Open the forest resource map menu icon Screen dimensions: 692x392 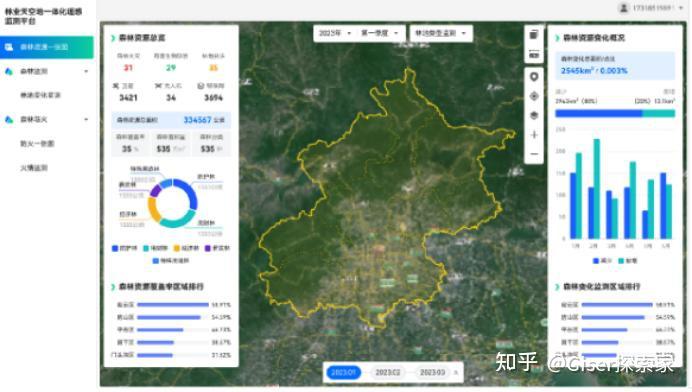tap(9, 47)
